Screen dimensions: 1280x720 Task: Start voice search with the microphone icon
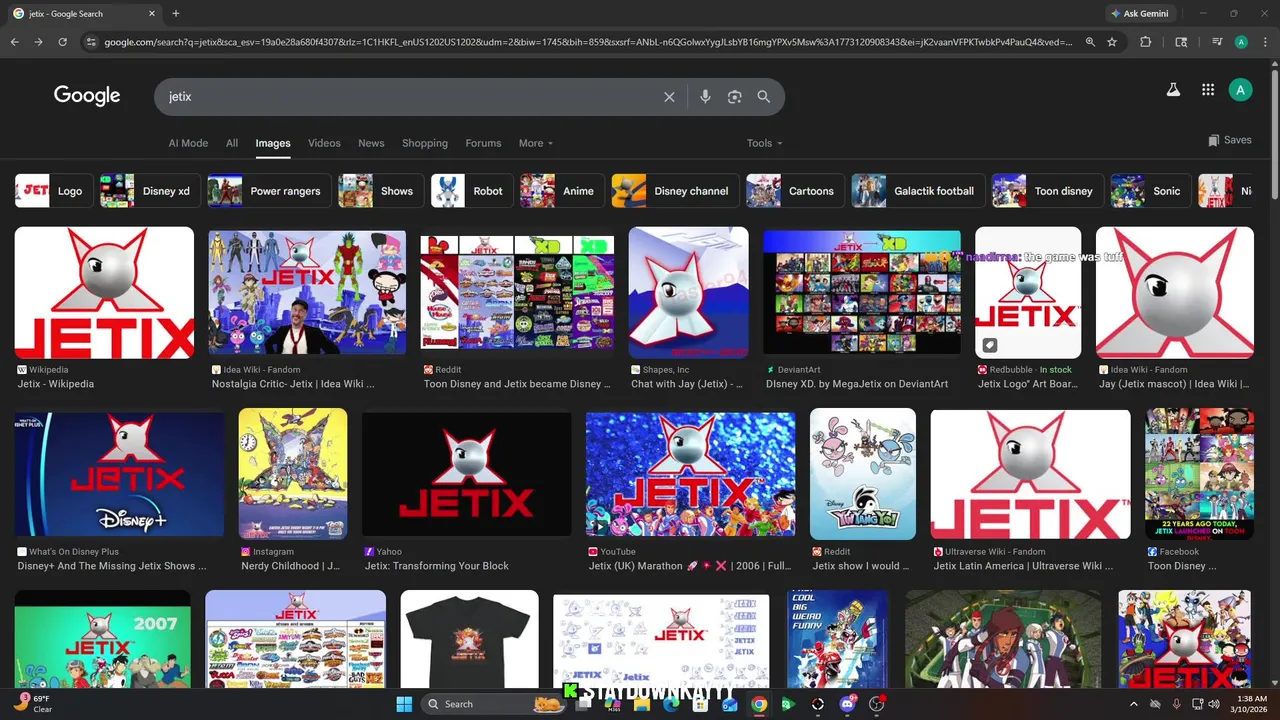tap(705, 97)
